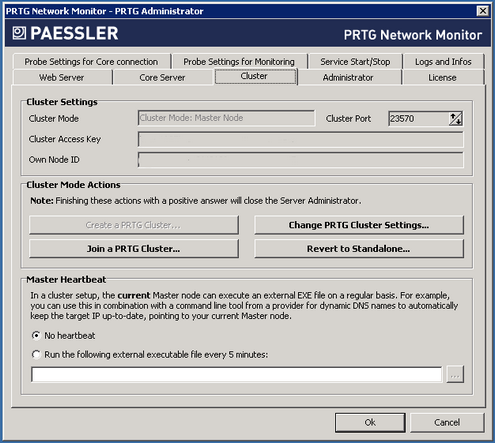495x443 pixels.
Task: Select the No heartbeat radio option
Action: pyautogui.click(x=36, y=335)
